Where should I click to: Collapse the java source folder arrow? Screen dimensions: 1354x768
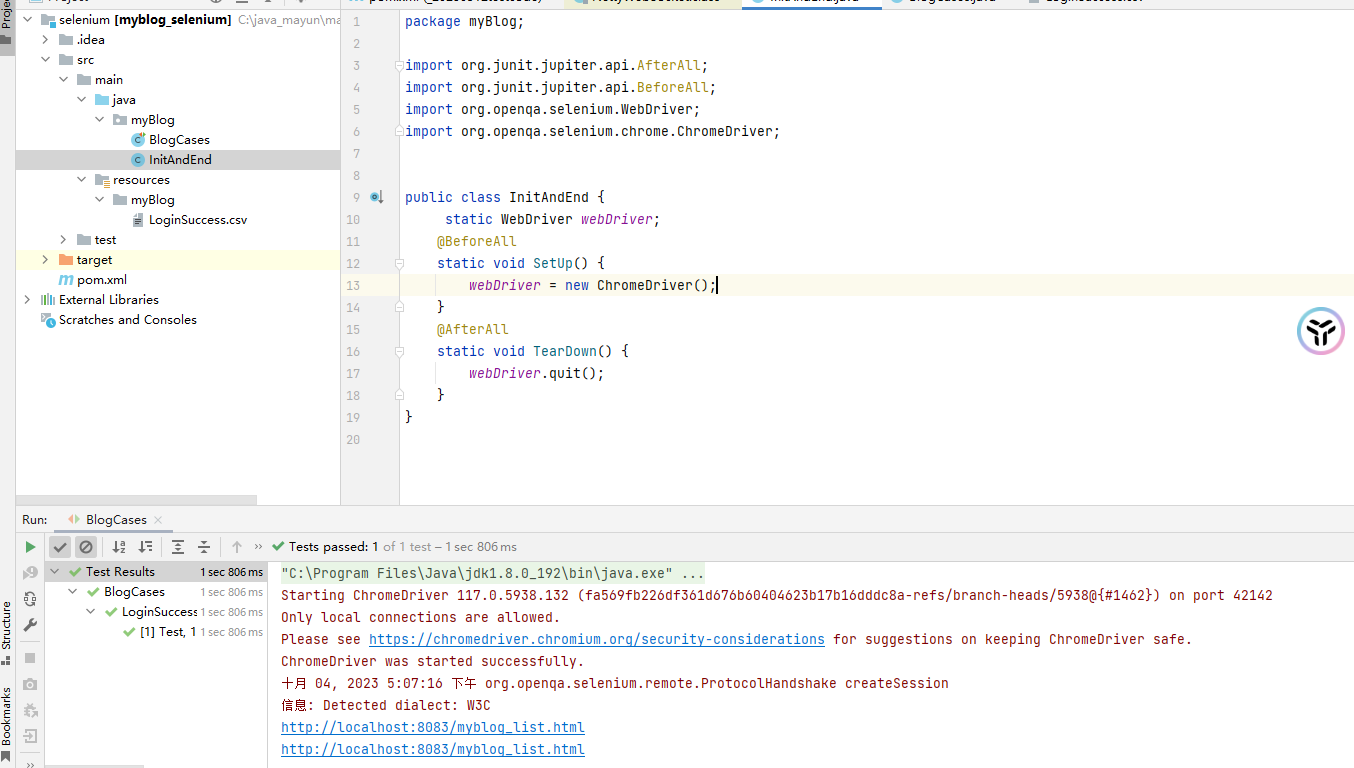coord(81,100)
